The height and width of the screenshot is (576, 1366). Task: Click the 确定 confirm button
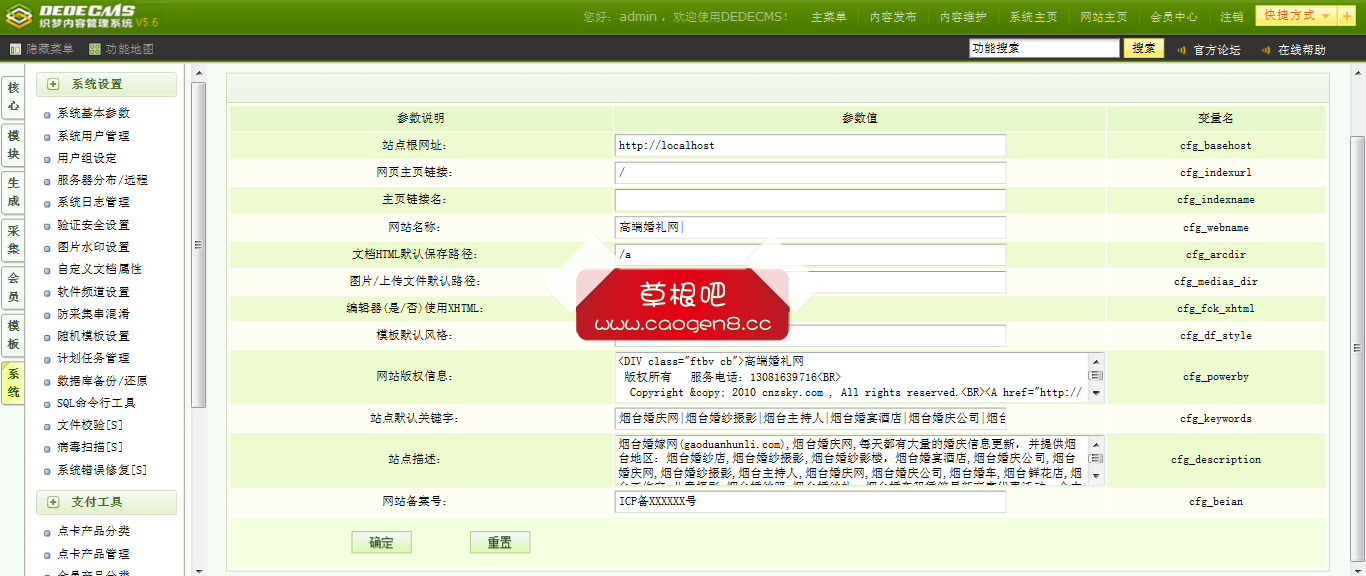coord(381,541)
